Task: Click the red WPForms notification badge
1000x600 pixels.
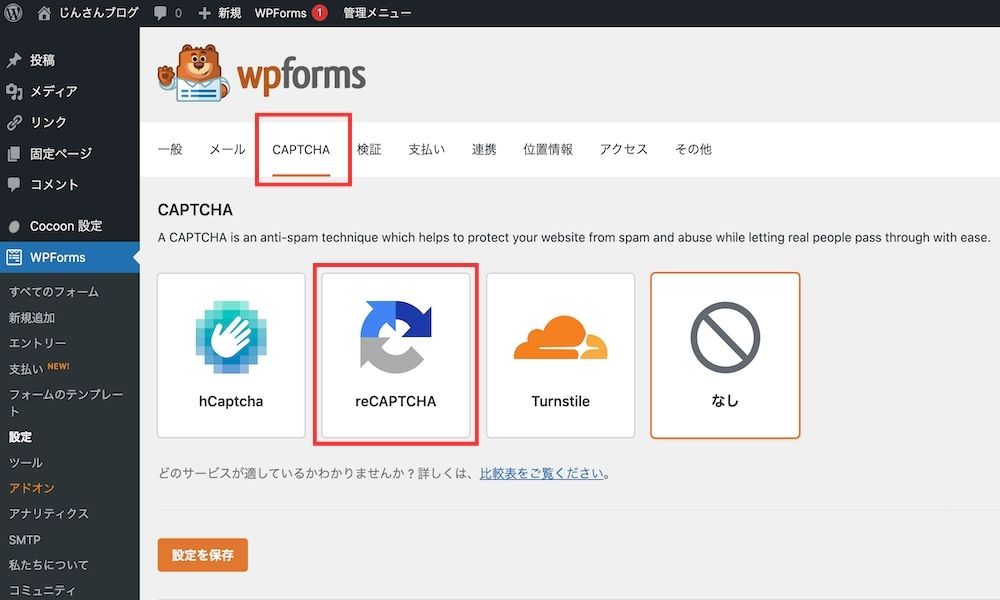Action: pos(320,13)
